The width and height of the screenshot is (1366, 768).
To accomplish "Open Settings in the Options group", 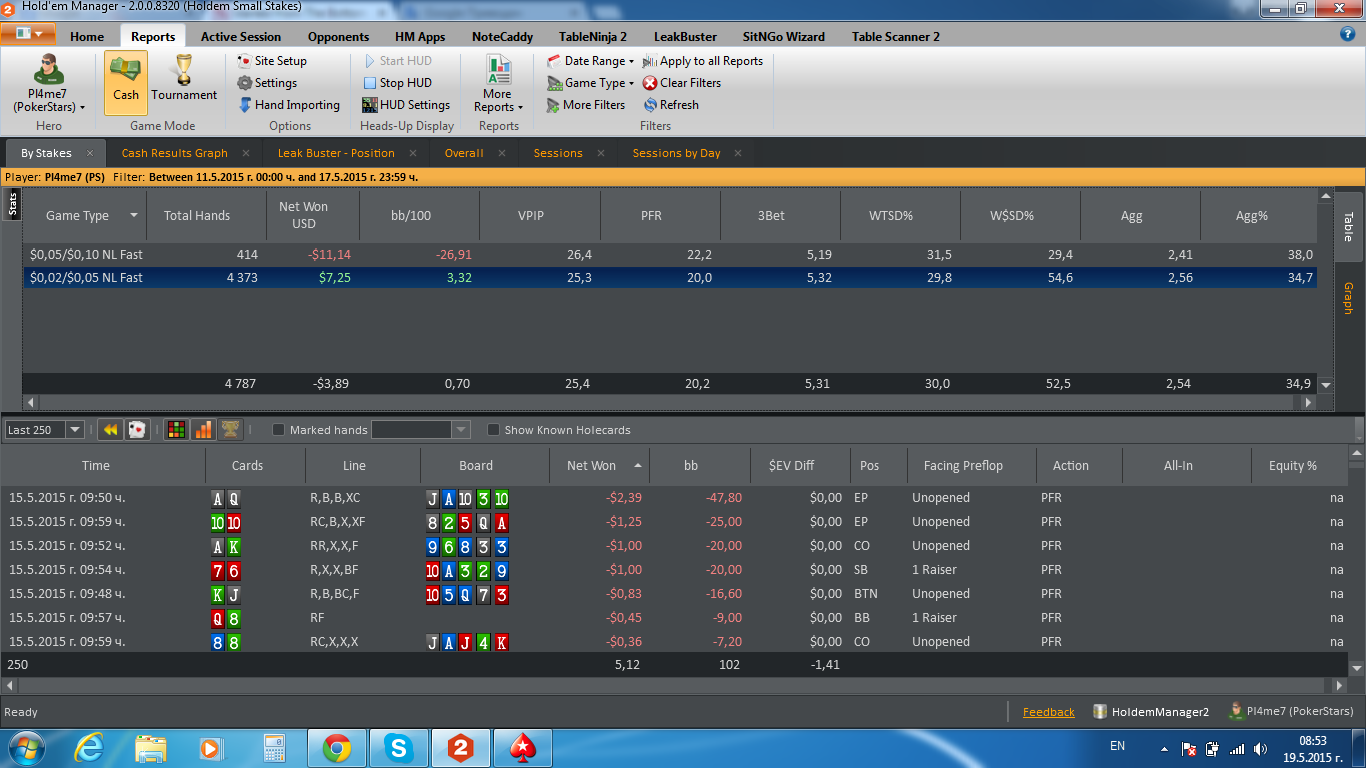I will coord(267,83).
